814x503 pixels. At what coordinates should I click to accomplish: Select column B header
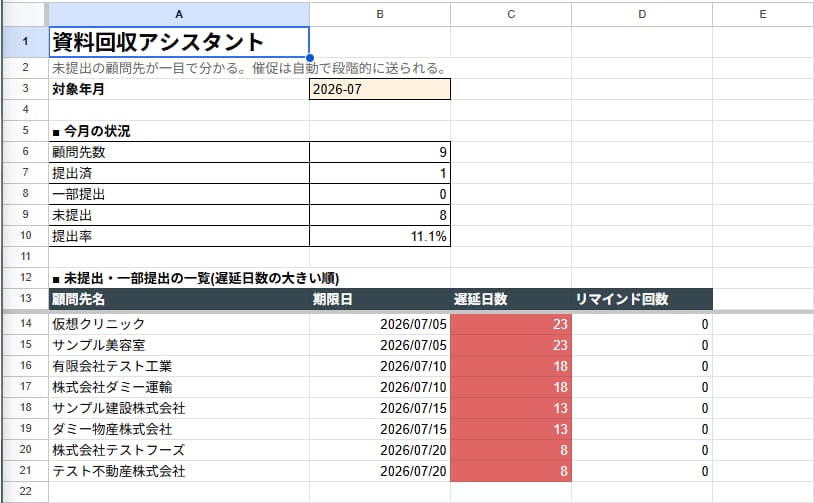380,14
